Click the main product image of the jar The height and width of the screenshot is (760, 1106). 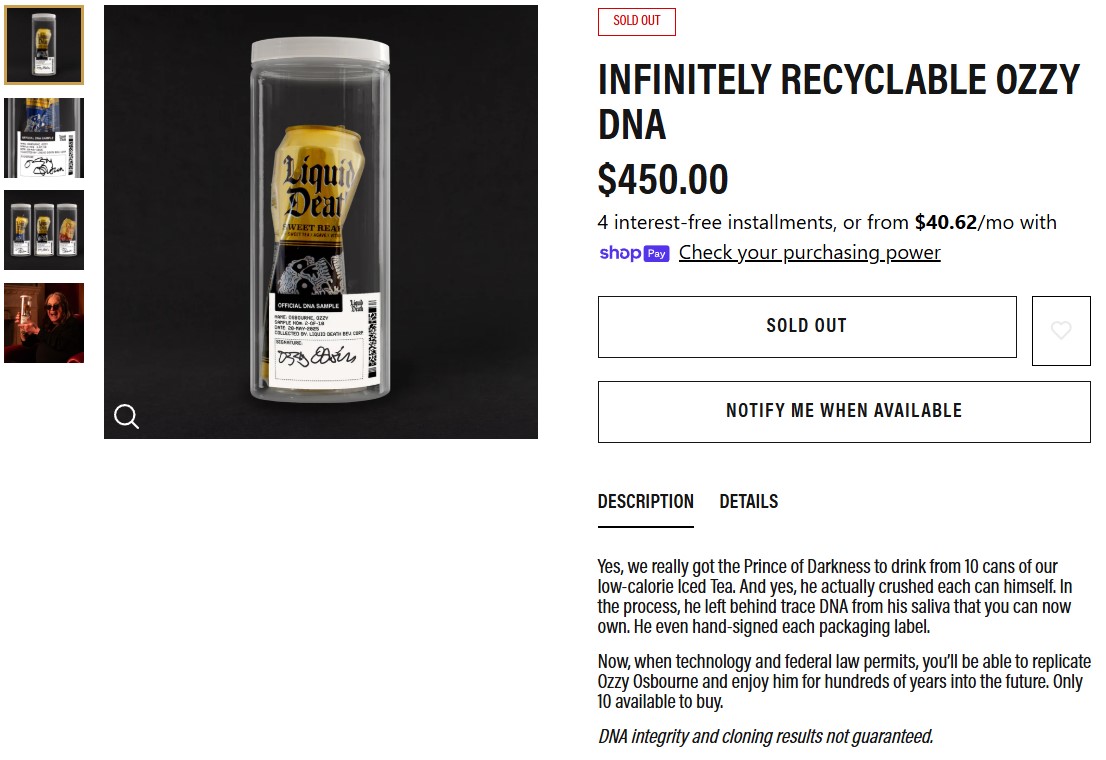coord(320,222)
